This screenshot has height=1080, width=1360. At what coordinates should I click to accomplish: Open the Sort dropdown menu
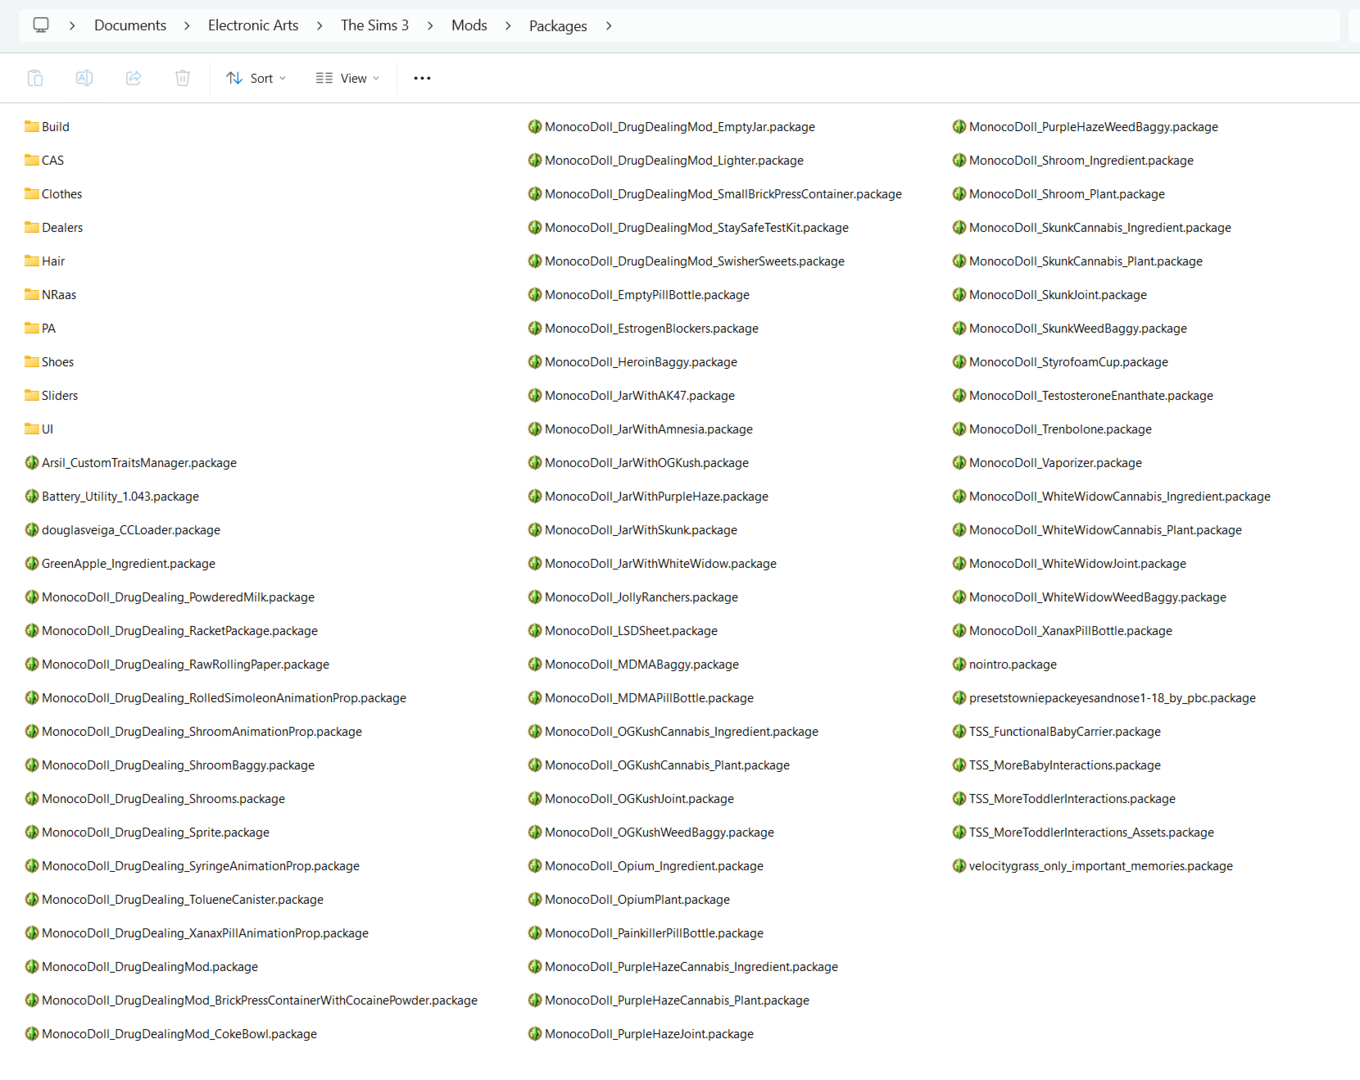tap(256, 78)
